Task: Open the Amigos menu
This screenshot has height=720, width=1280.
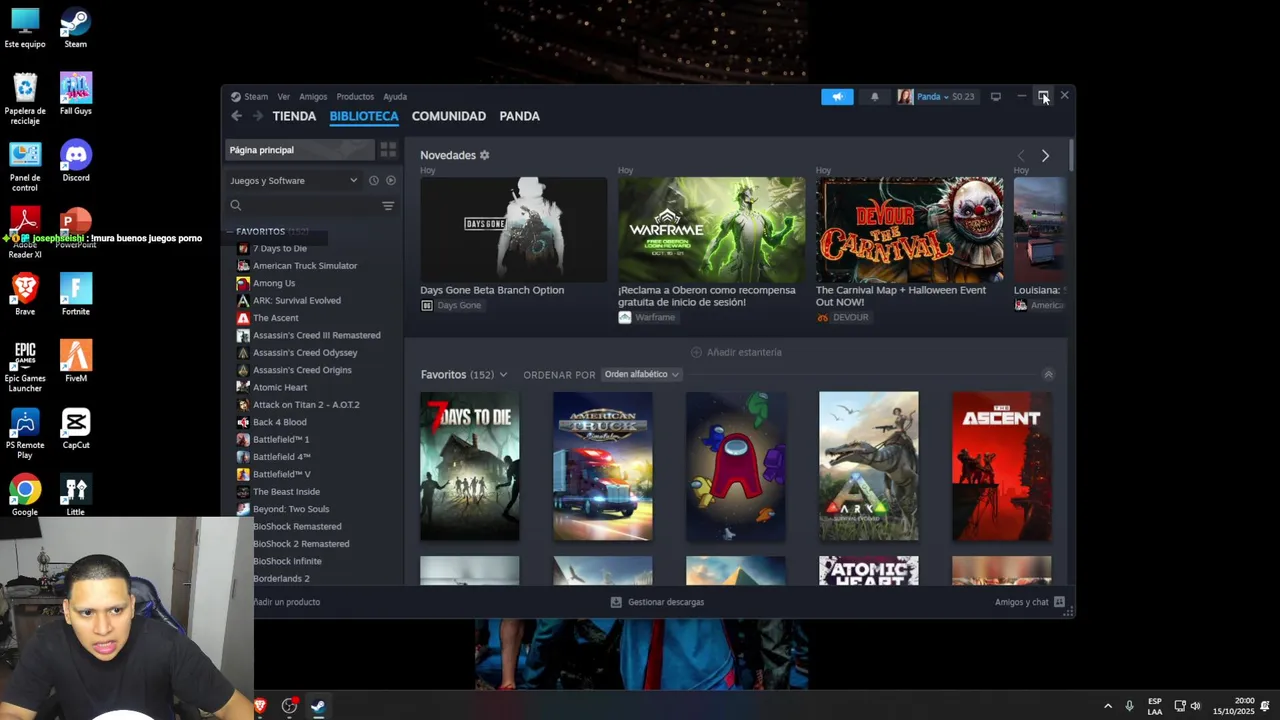Action: [313, 97]
